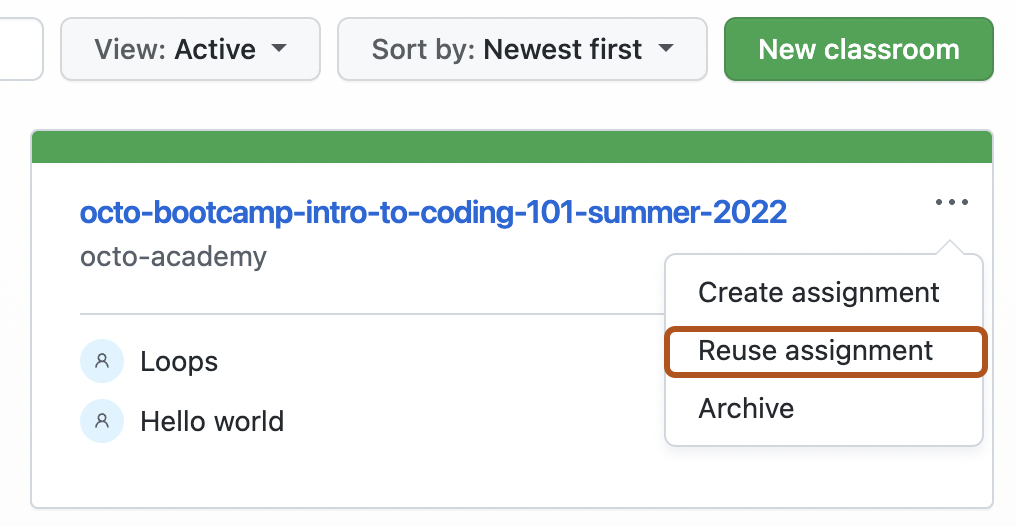The width and height of the screenshot is (1016, 526).
Task: Click the caret arrow next to View Active
Action: [279, 48]
